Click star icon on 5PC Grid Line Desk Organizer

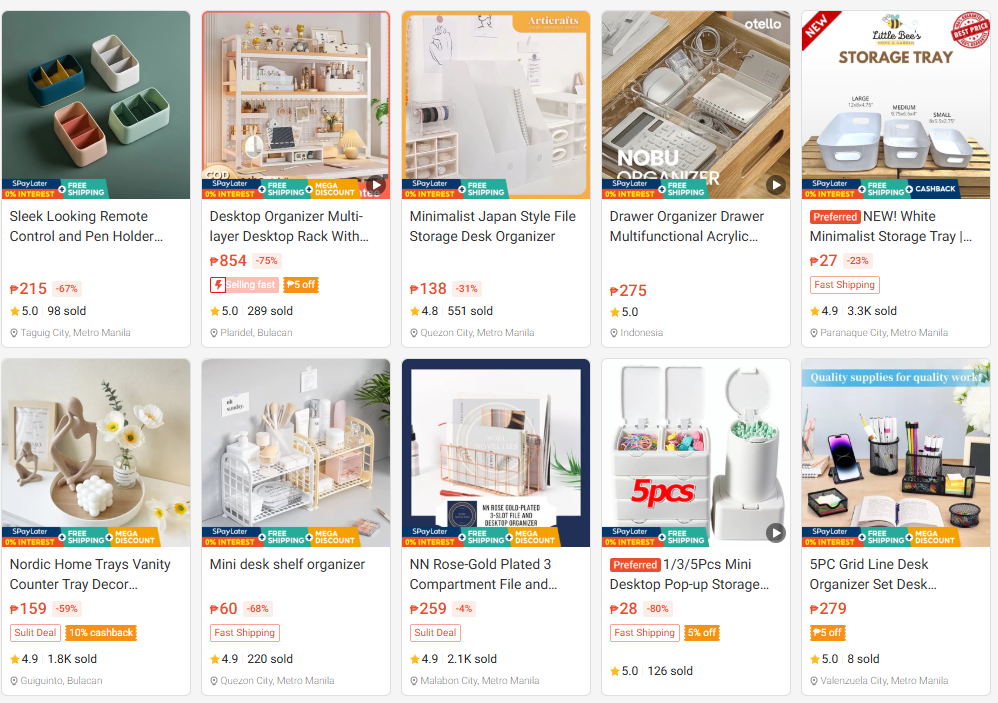pos(815,659)
